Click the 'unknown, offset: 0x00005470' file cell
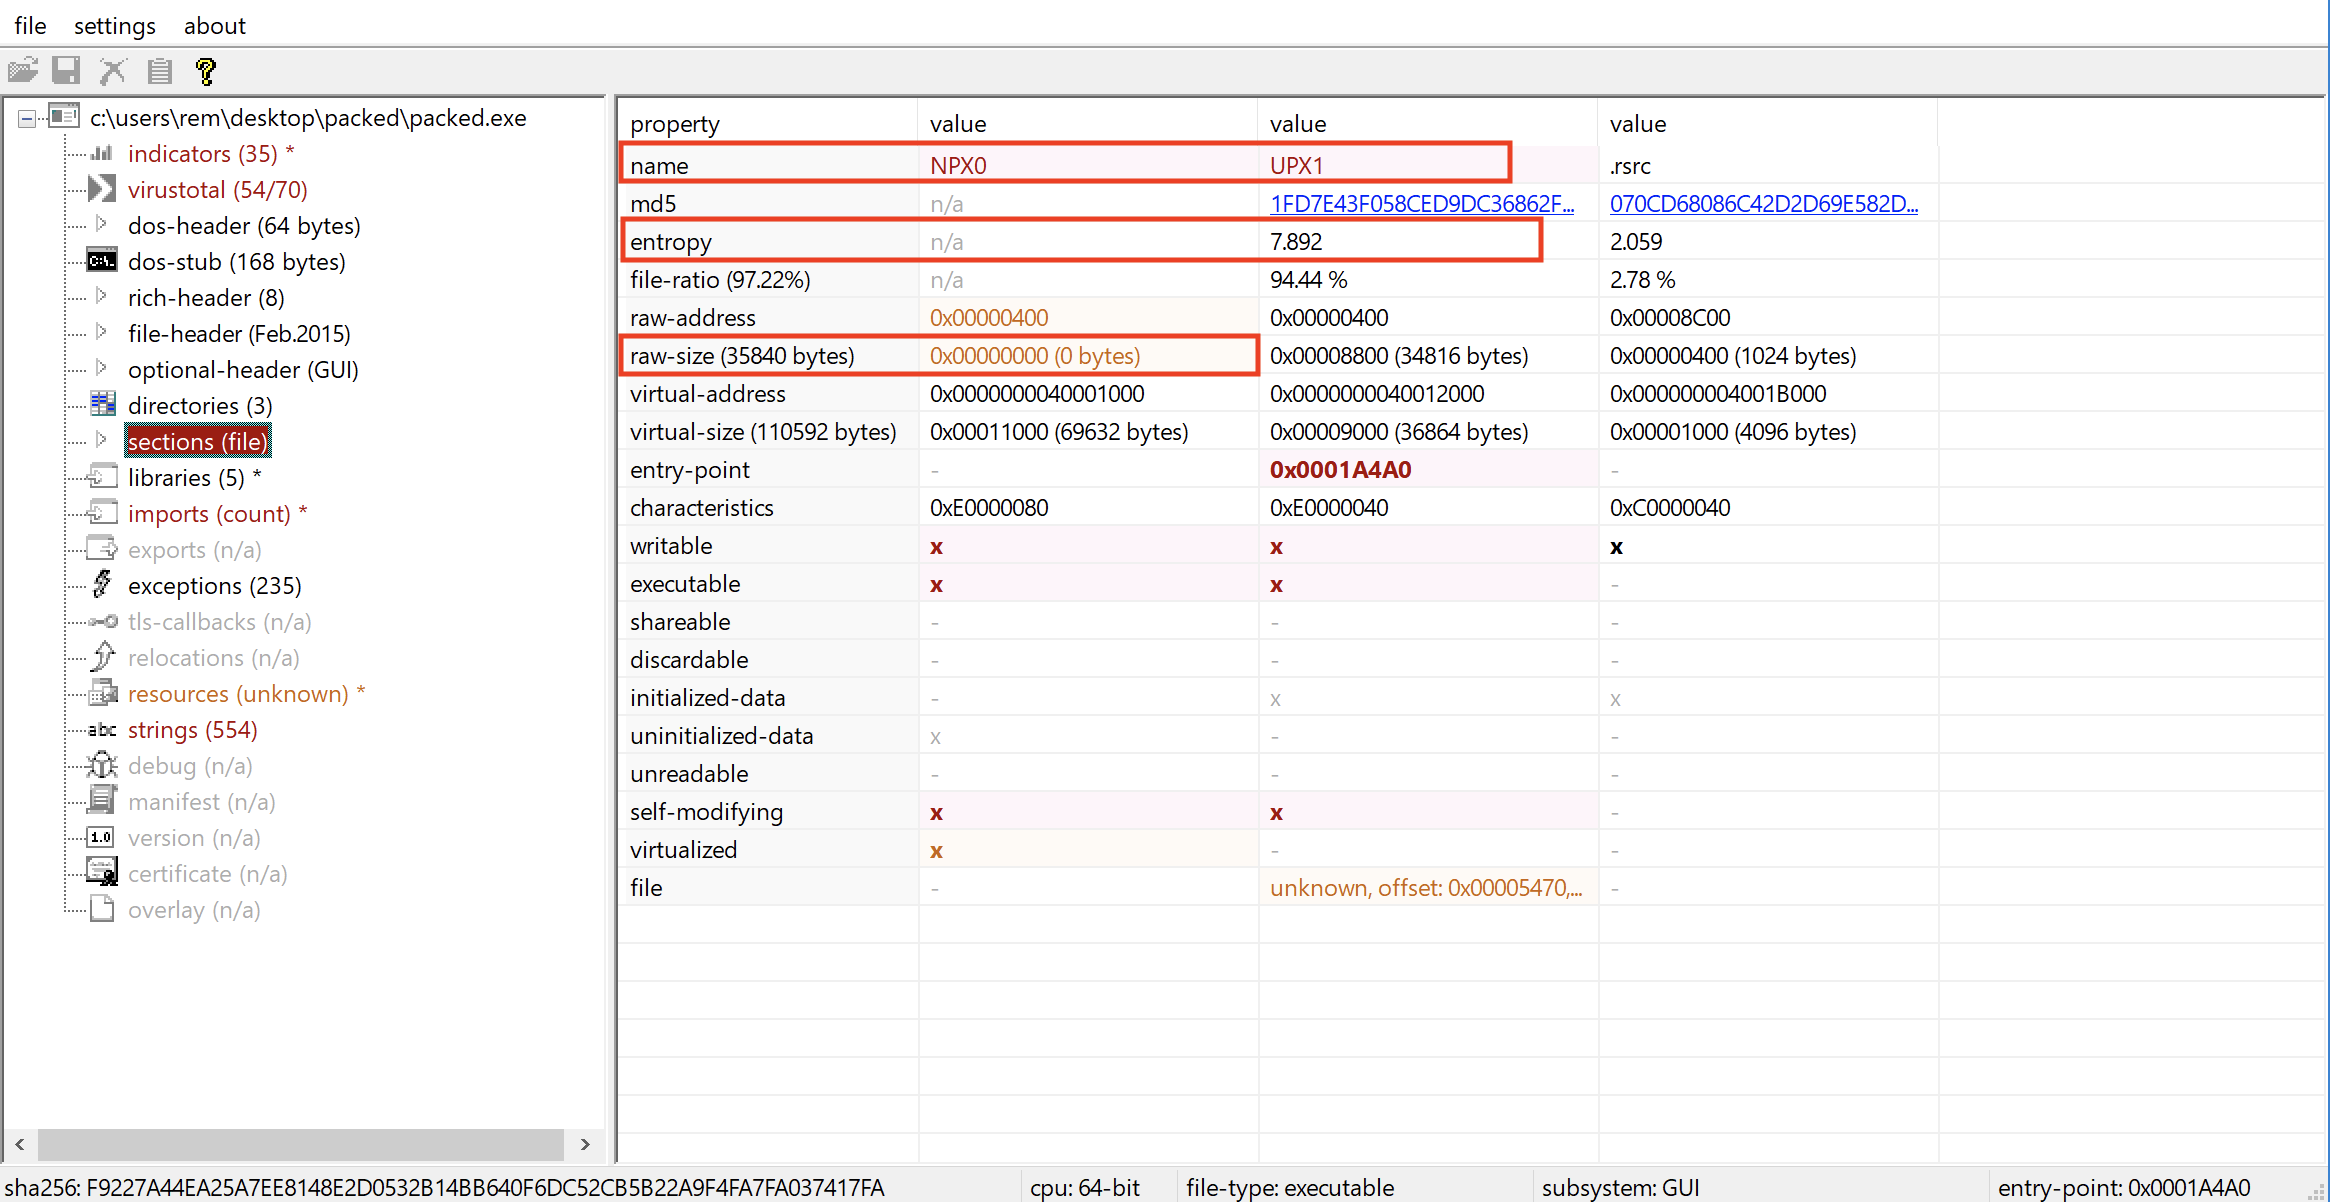This screenshot has height=1202, width=2330. (1428, 888)
